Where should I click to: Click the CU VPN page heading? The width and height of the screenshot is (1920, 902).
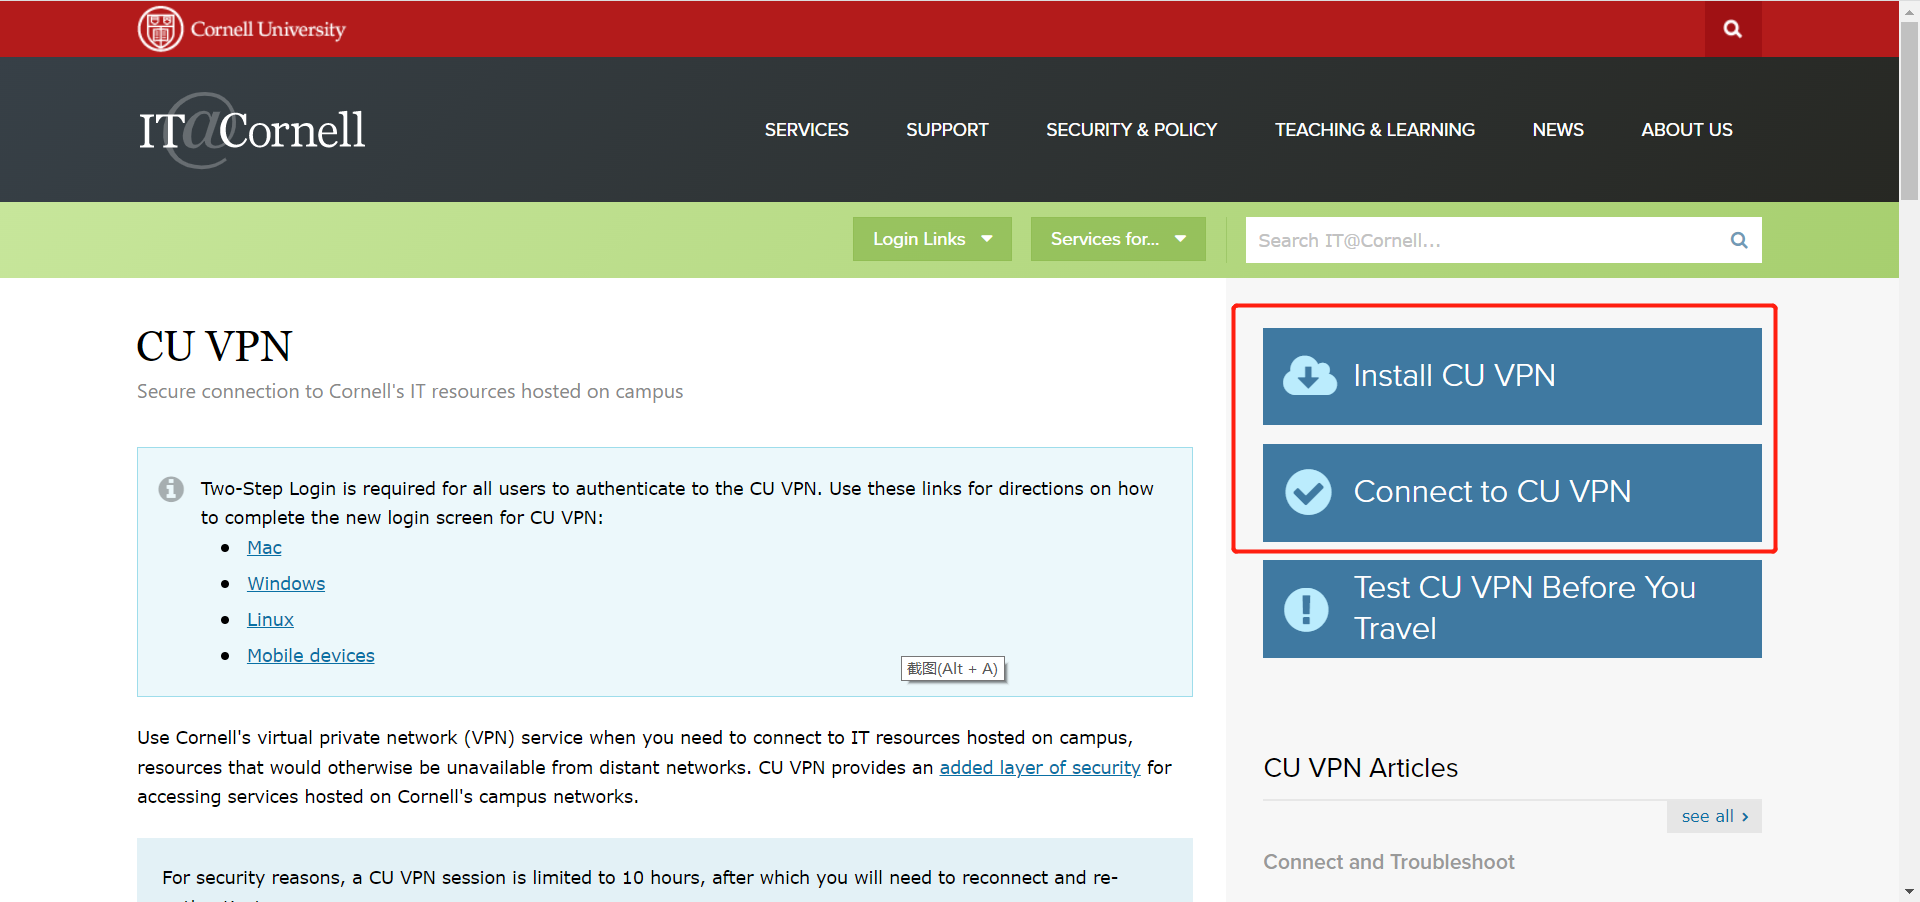(214, 347)
